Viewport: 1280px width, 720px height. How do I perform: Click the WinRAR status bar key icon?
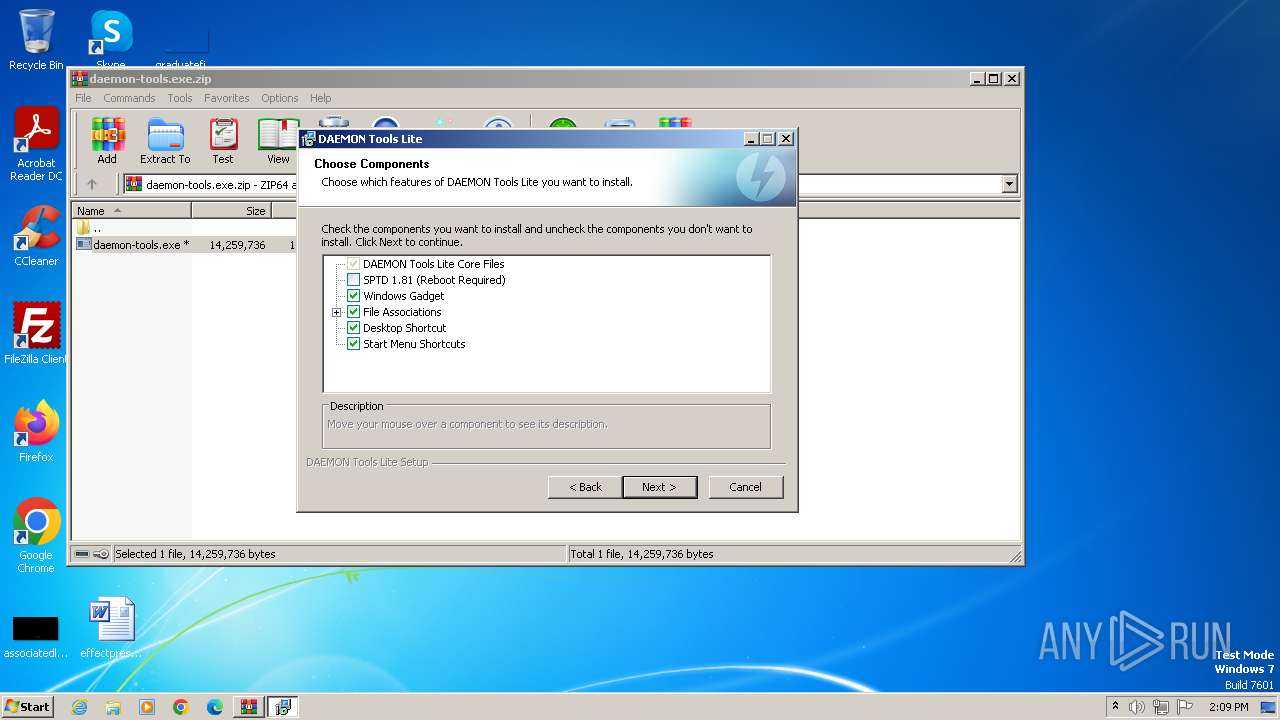tap(101, 554)
